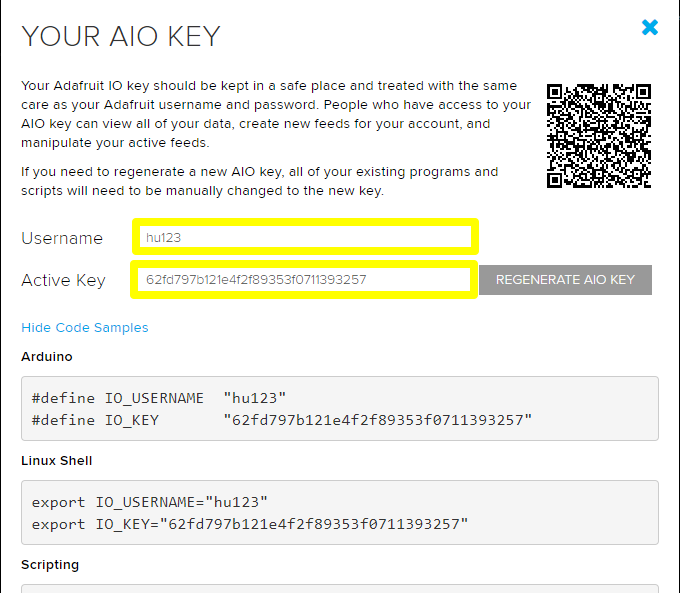The image size is (680, 593).
Task: Click the paragraph about keeping the key safe
Action: click(275, 114)
